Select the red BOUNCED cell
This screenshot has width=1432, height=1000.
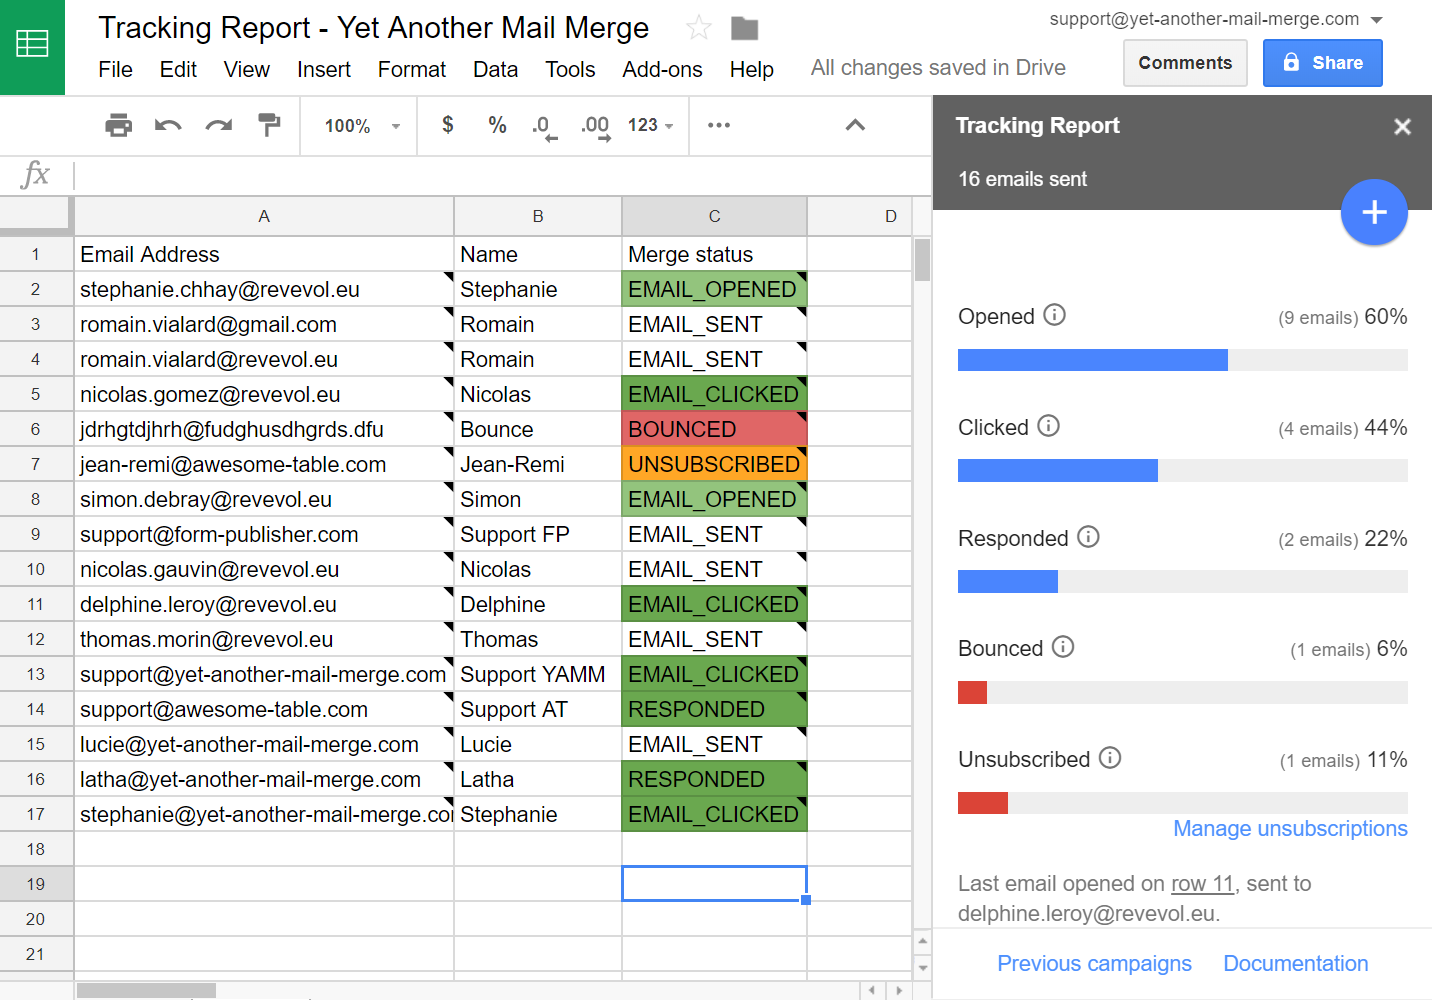714,429
